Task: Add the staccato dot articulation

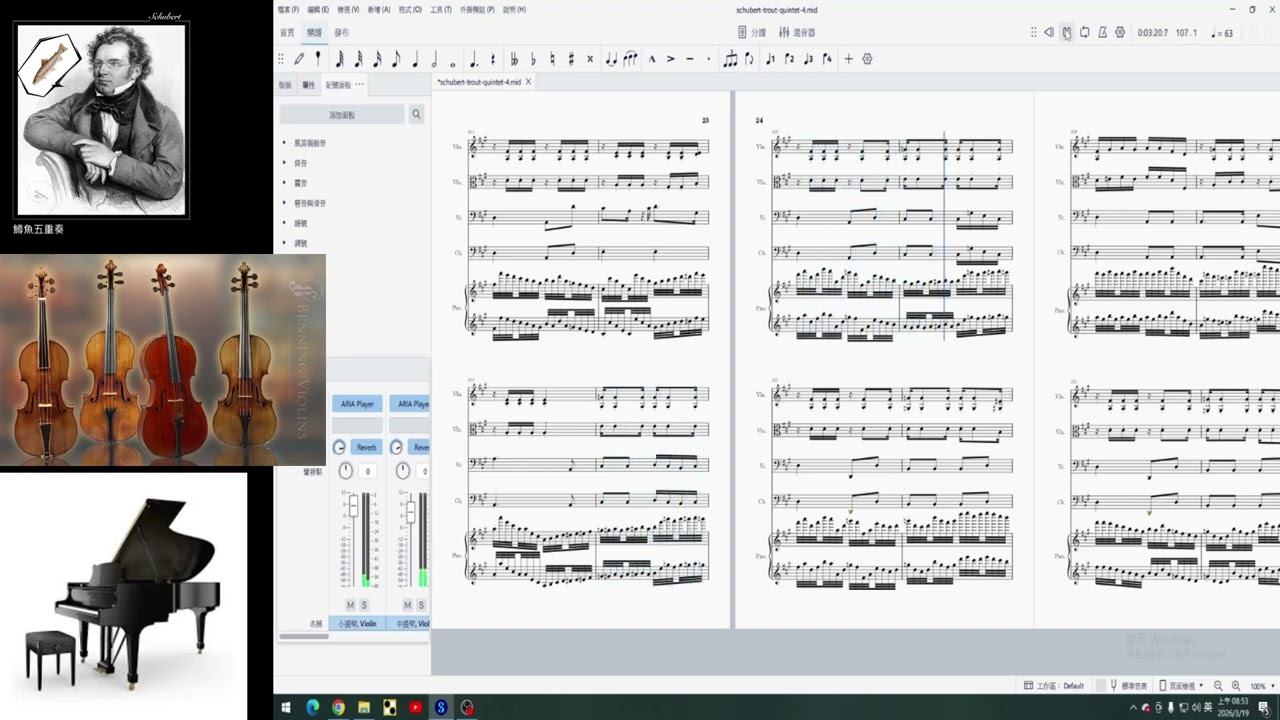Action: point(709,59)
